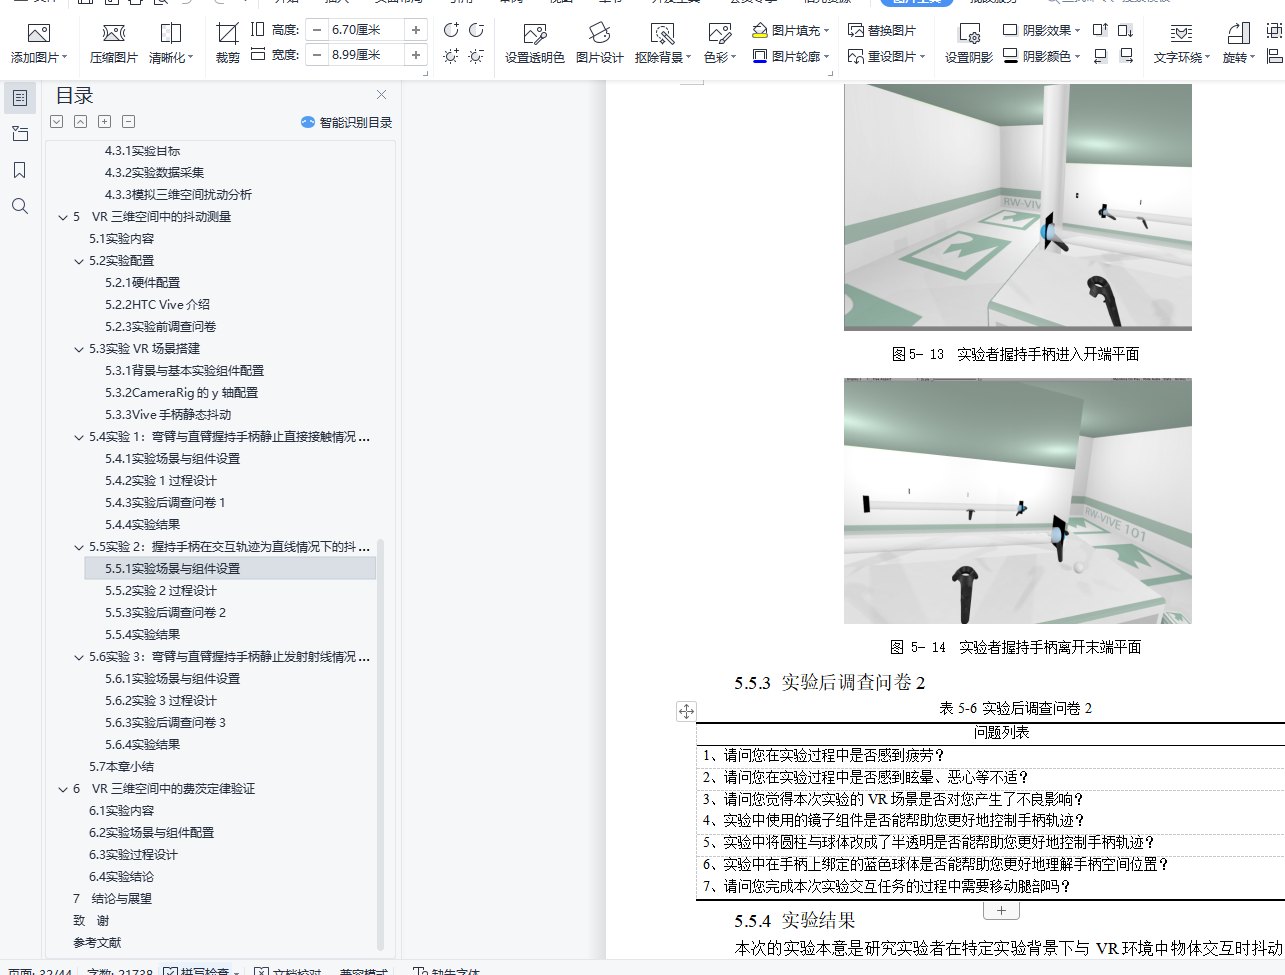Open the 阴影效果 shadow effect dropdown
This screenshot has height=975, width=1285.
pos(1042,31)
